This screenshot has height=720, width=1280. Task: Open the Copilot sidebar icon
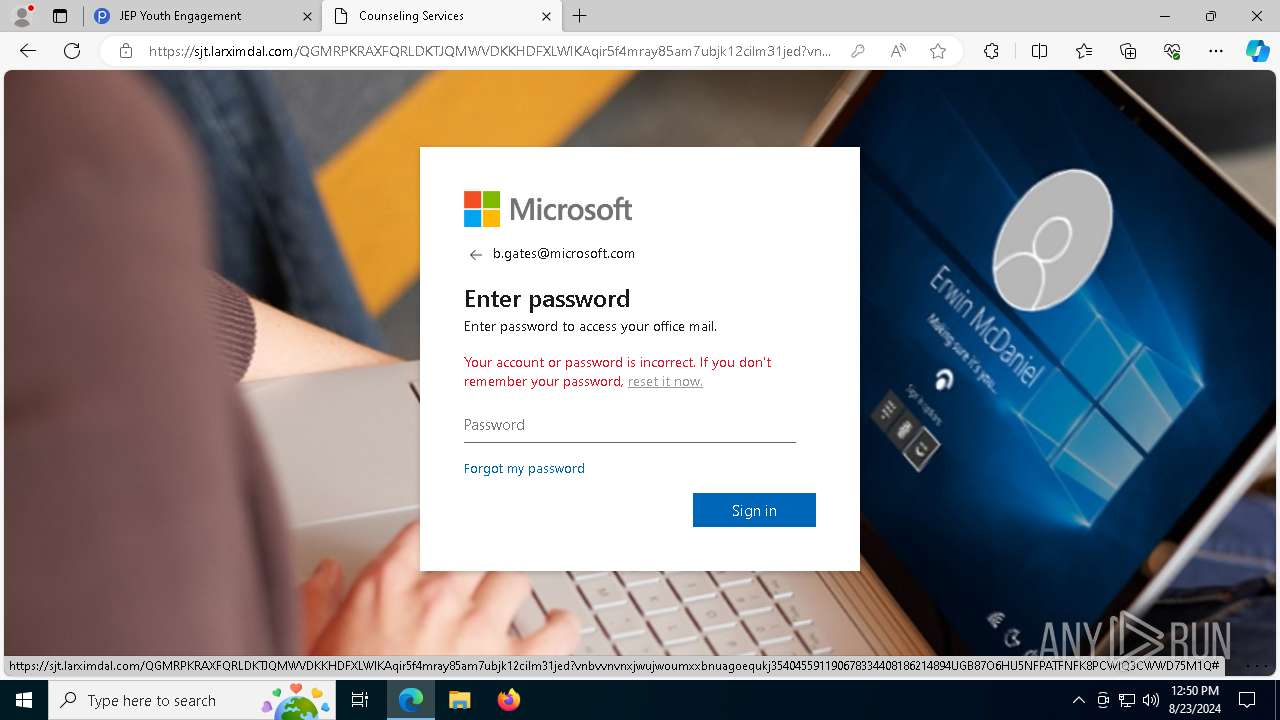pyautogui.click(x=1257, y=51)
